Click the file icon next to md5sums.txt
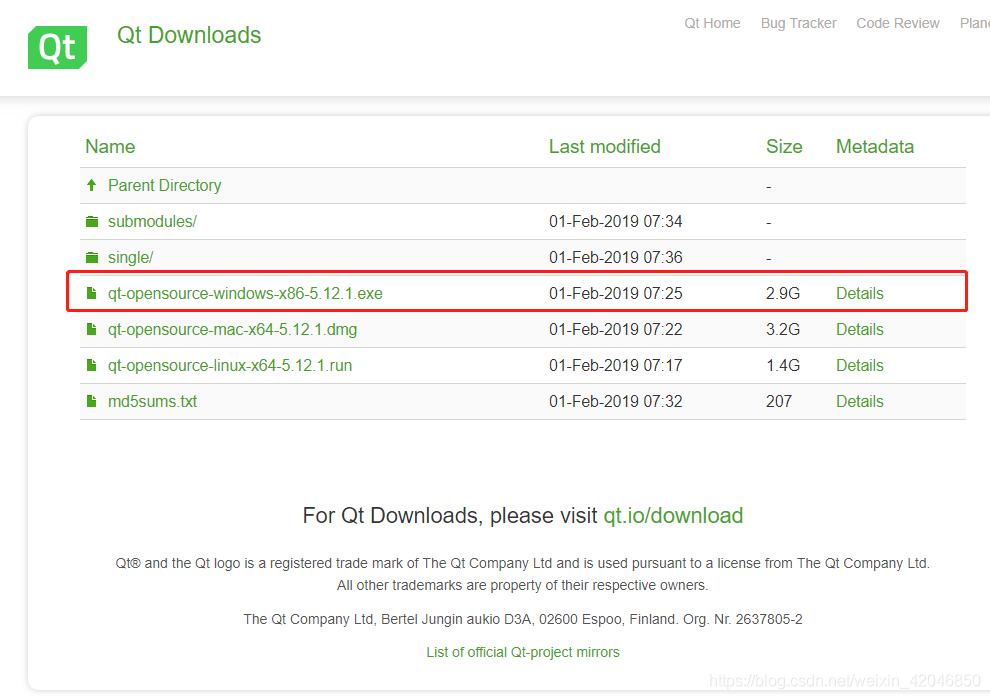 (92, 401)
